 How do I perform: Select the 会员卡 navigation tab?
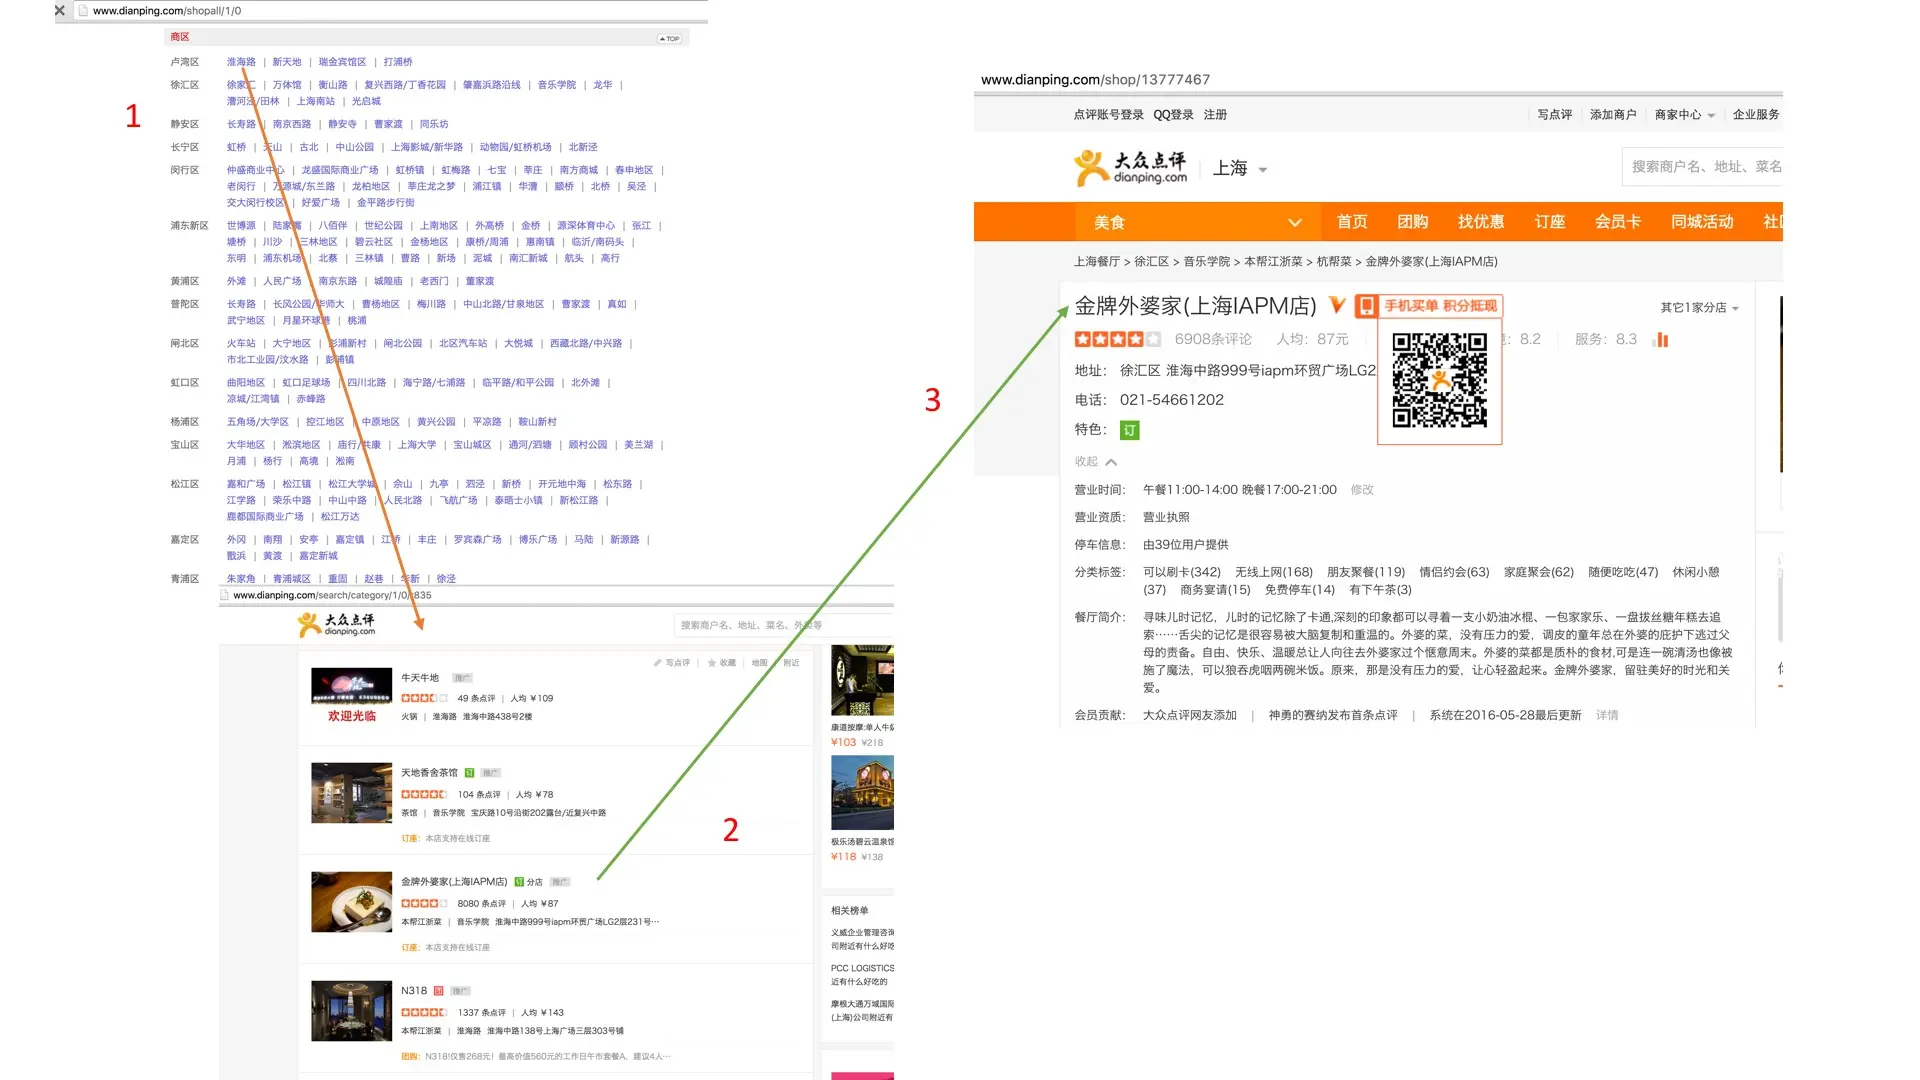point(1617,222)
